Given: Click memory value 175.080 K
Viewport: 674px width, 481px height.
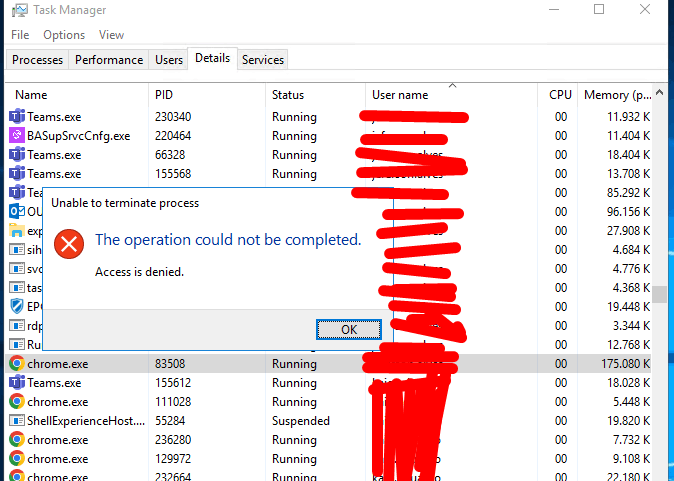Looking at the screenshot, I should point(625,364).
